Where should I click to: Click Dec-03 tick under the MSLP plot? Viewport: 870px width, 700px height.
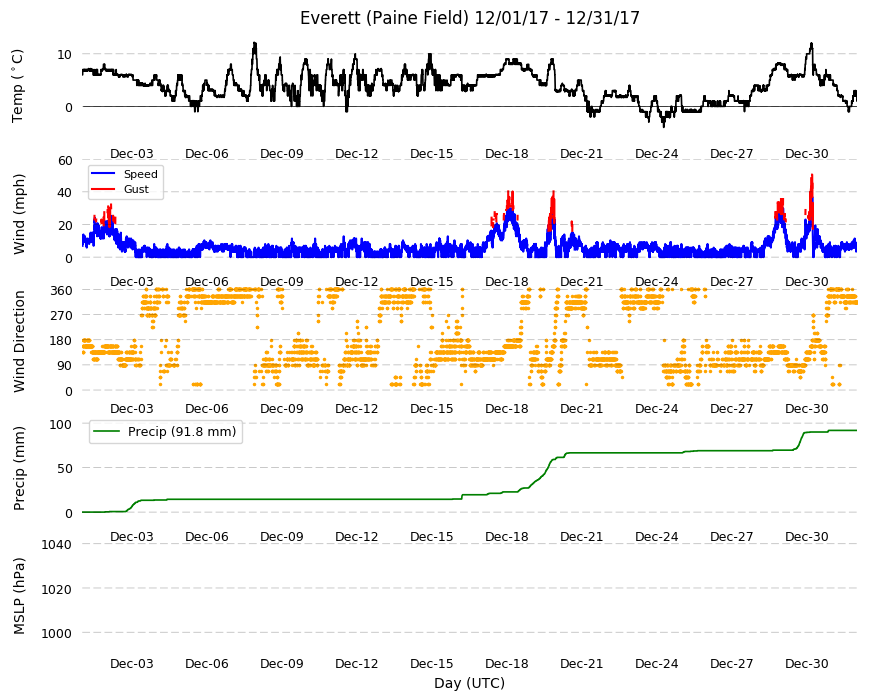131,663
